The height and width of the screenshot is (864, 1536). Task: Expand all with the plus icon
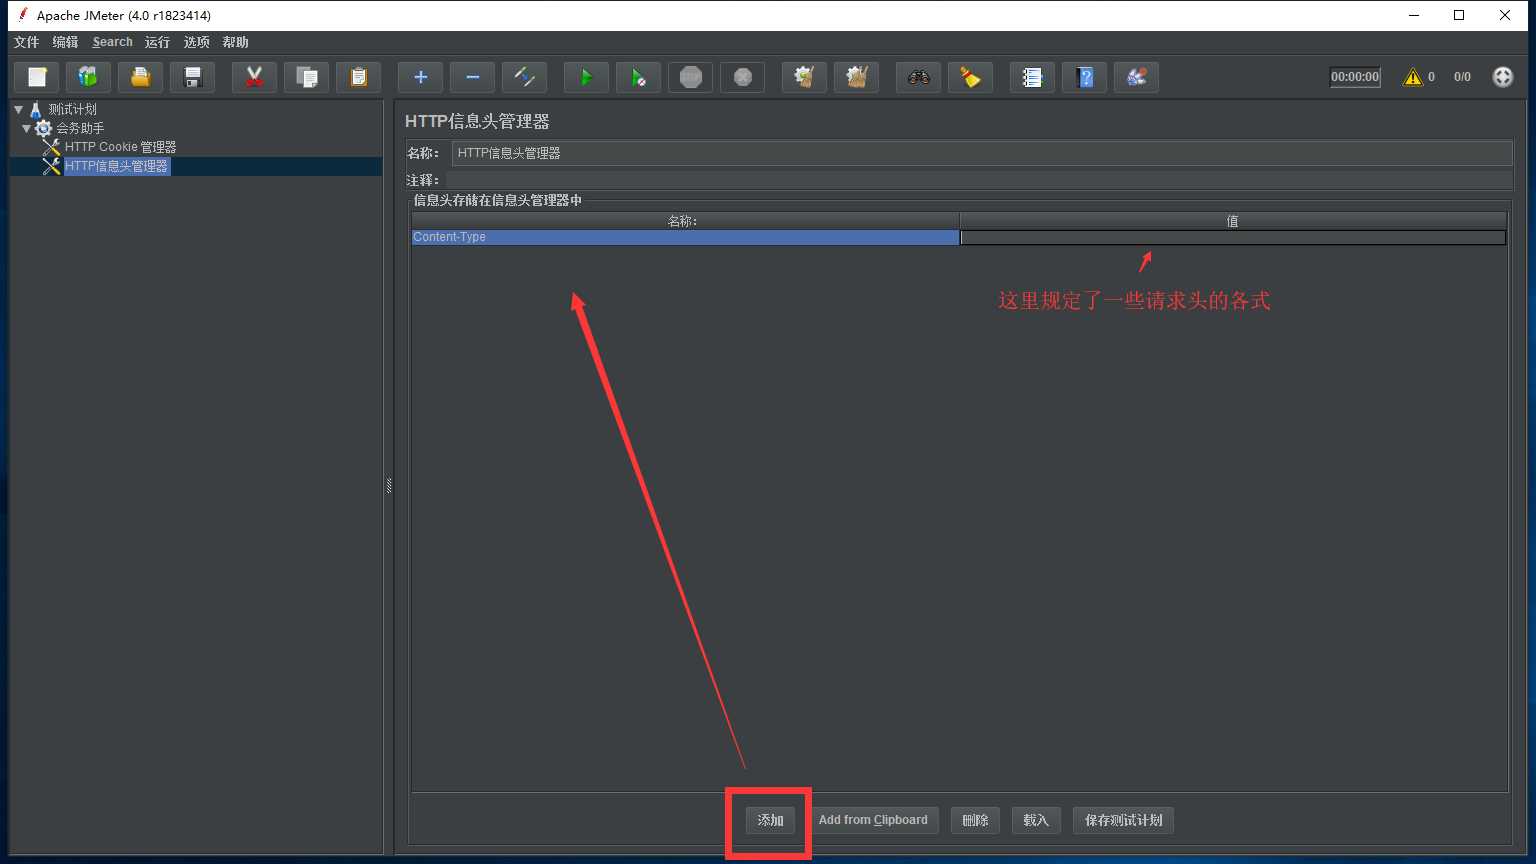tap(420, 77)
